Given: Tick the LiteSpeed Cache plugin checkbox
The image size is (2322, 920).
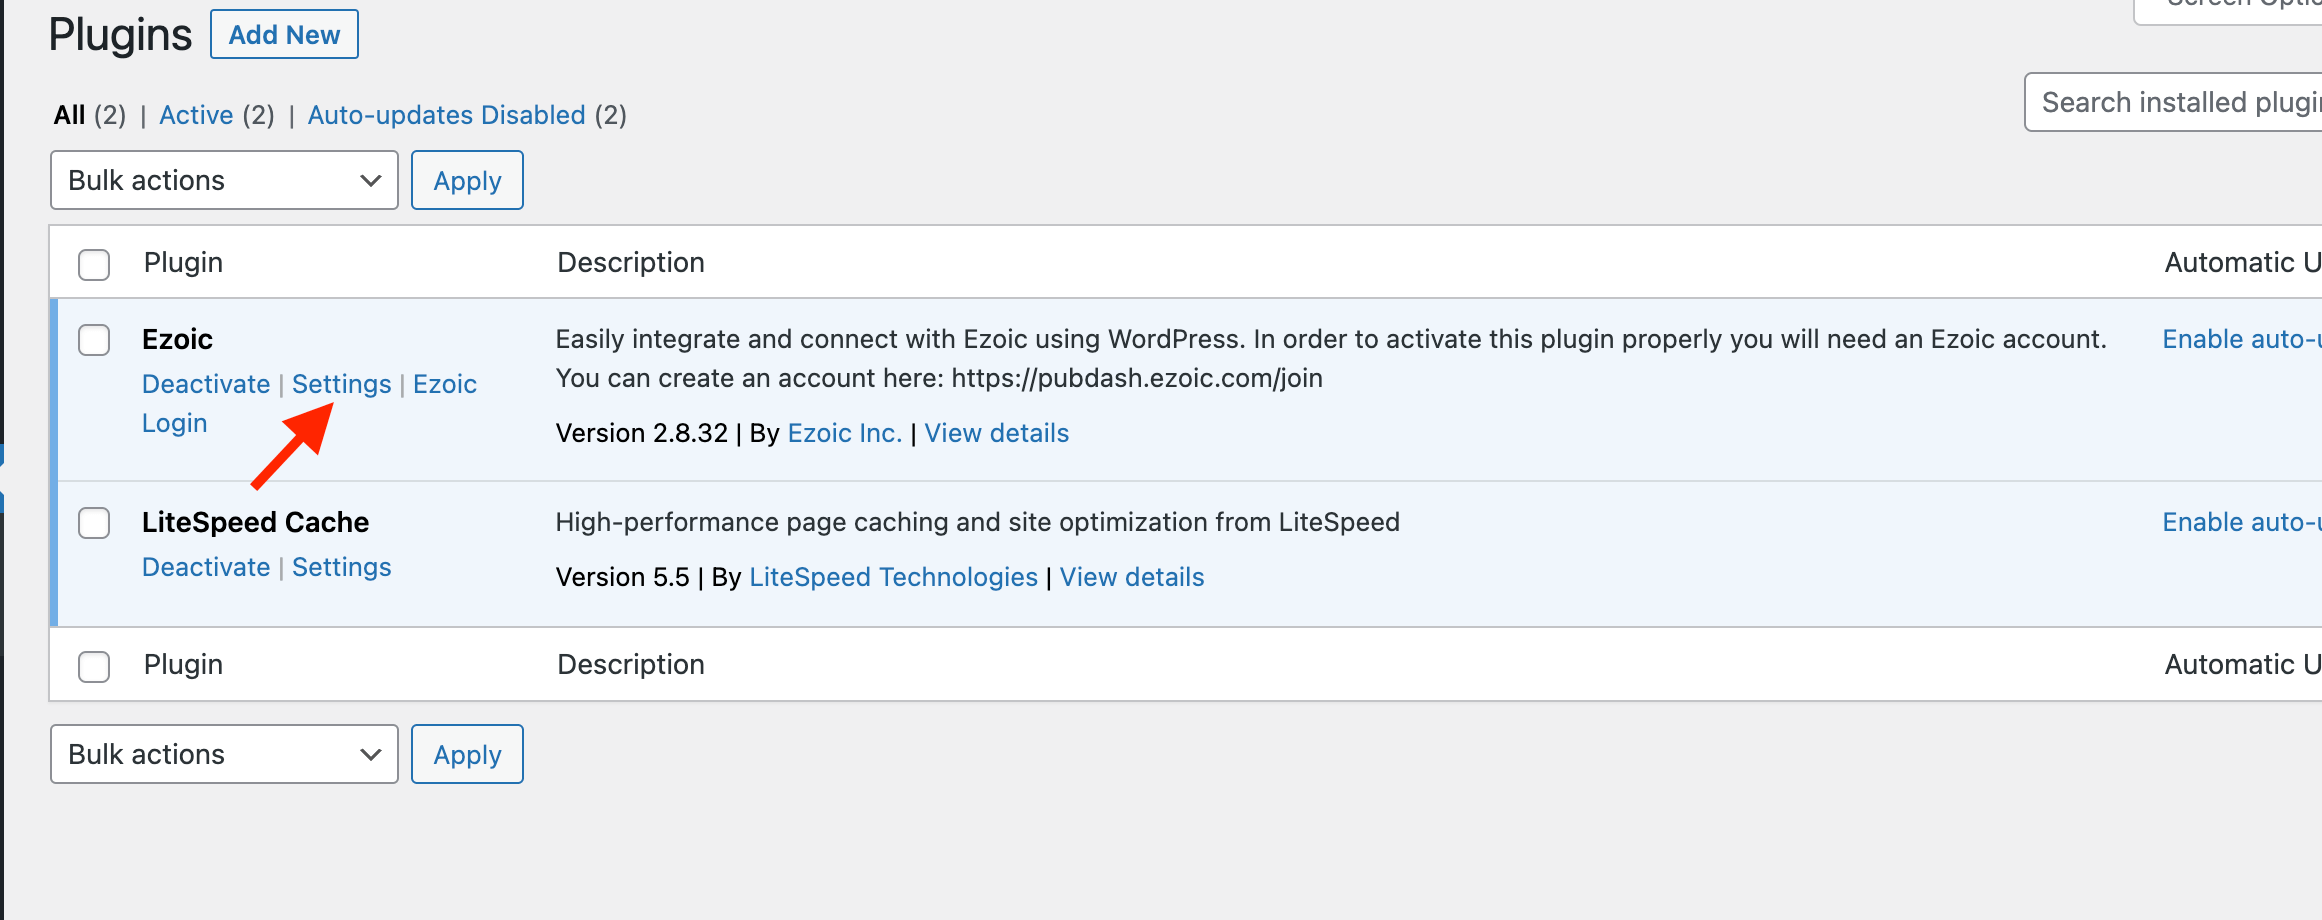Looking at the screenshot, I should click(x=94, y=523).
